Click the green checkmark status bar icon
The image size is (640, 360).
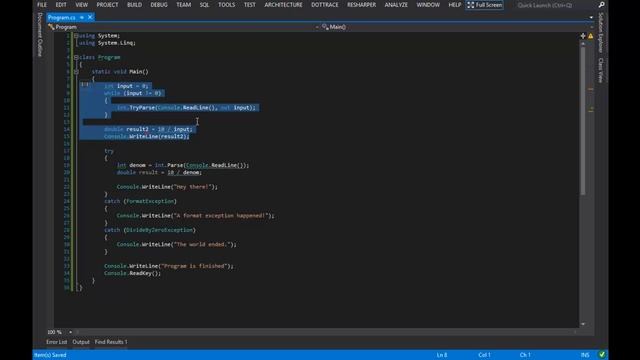(x=602, y=355)
